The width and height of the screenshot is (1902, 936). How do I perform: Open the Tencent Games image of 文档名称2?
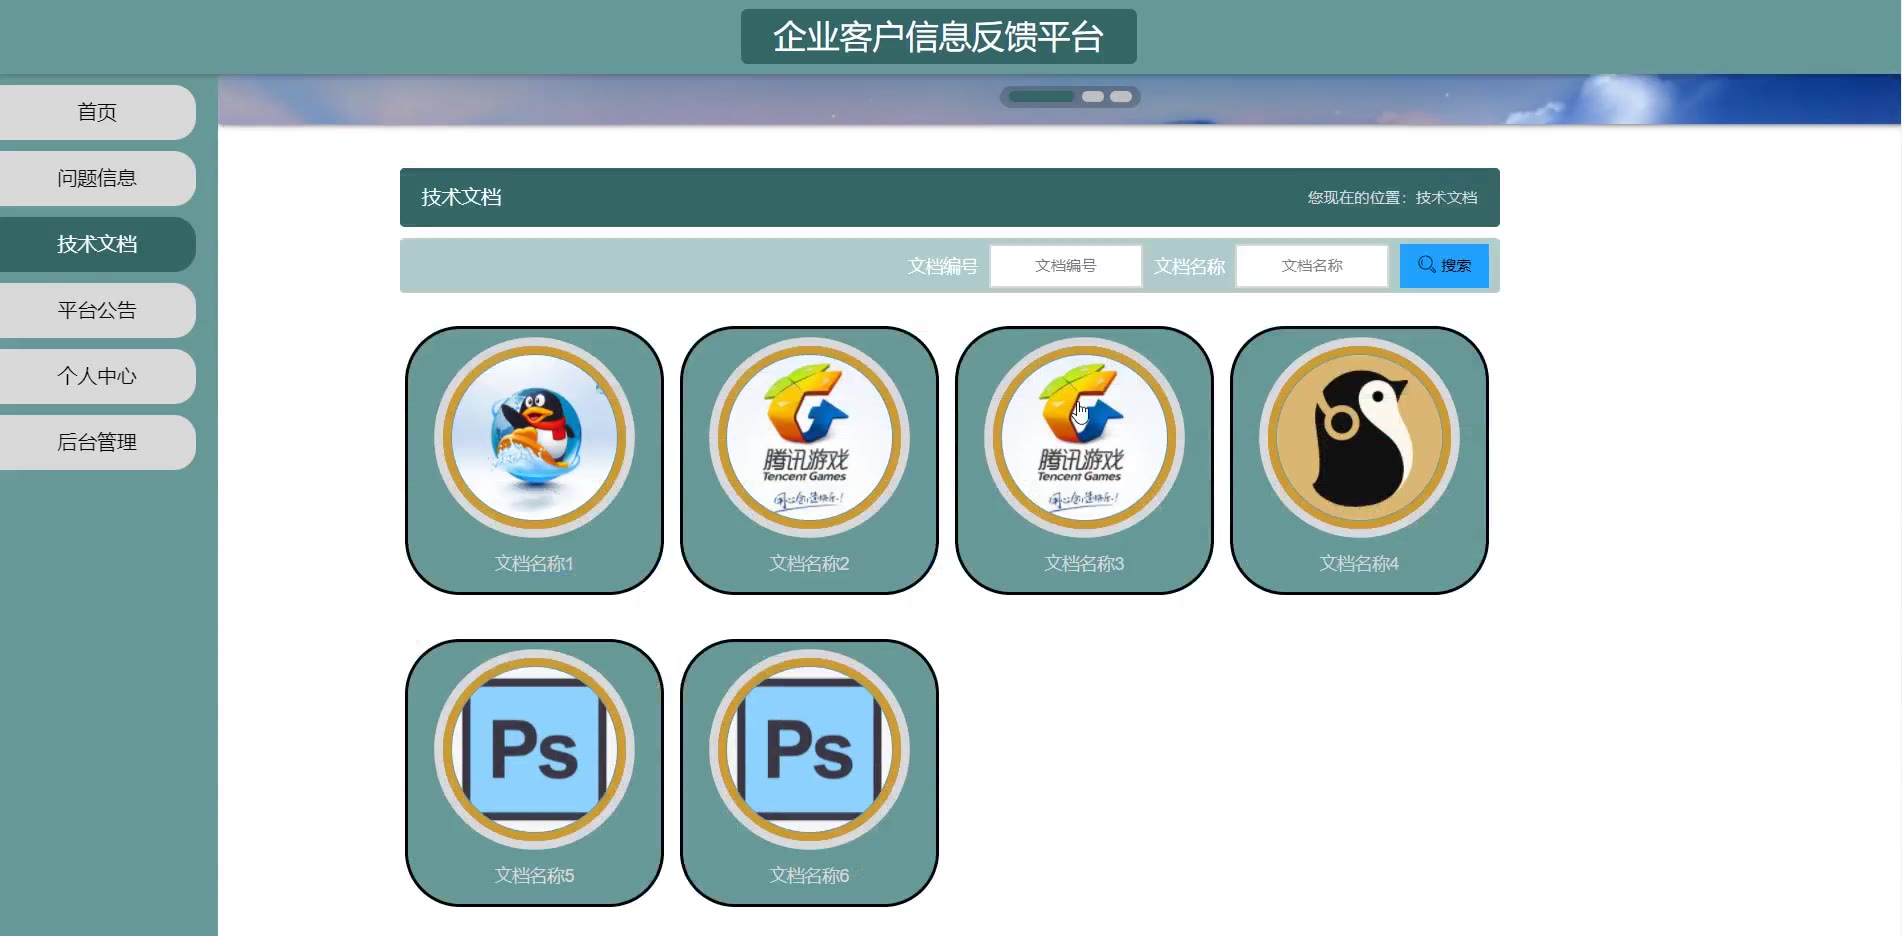(809, 437)
